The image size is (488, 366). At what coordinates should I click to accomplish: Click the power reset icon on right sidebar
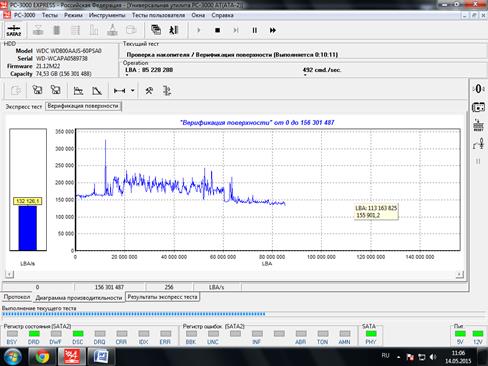tap(478, 126)
